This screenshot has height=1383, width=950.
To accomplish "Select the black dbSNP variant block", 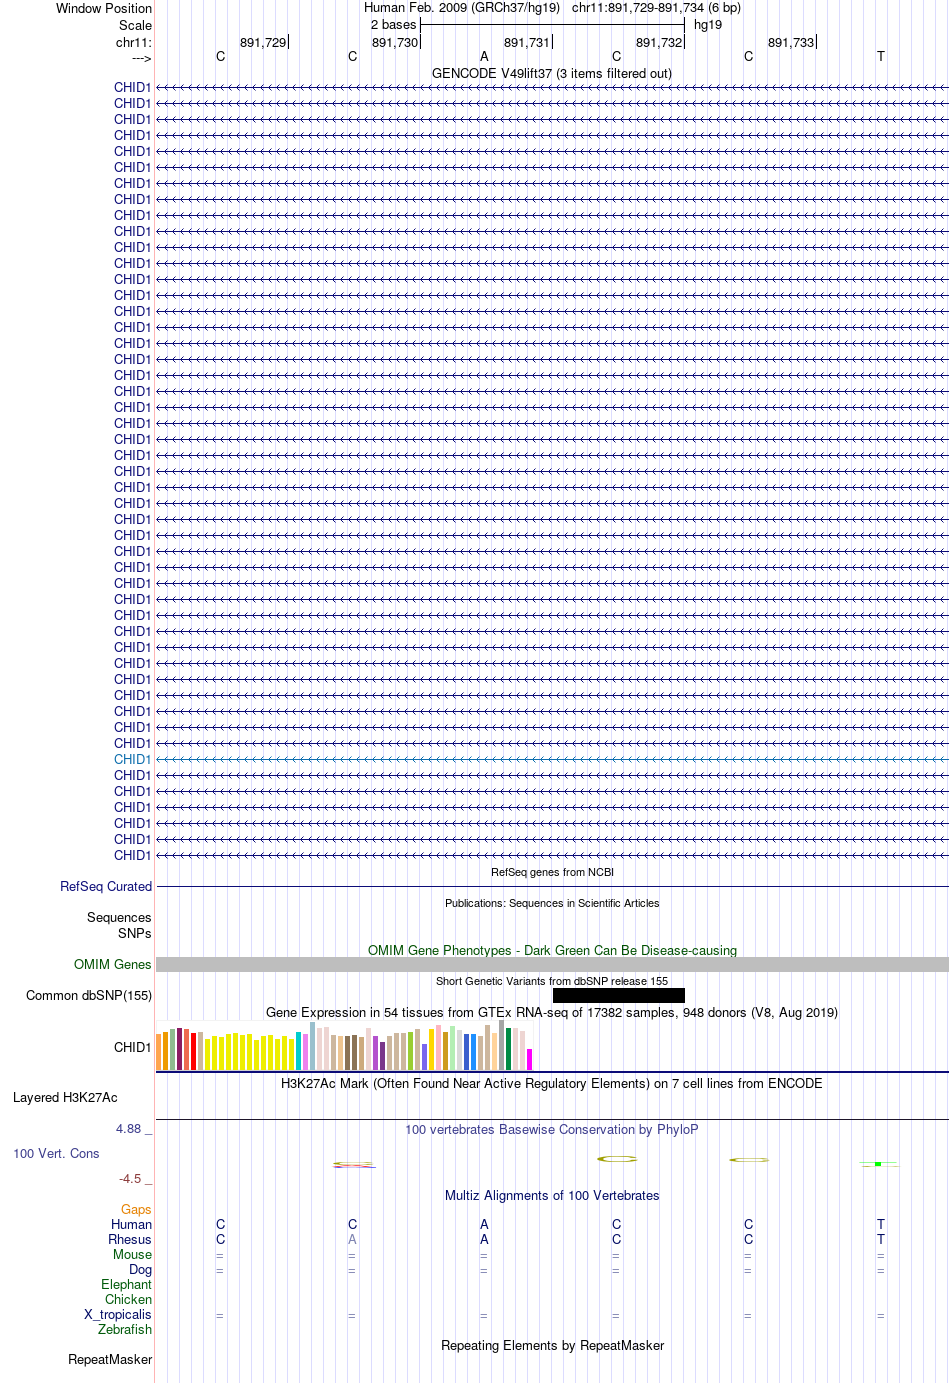I will [619, 995].
